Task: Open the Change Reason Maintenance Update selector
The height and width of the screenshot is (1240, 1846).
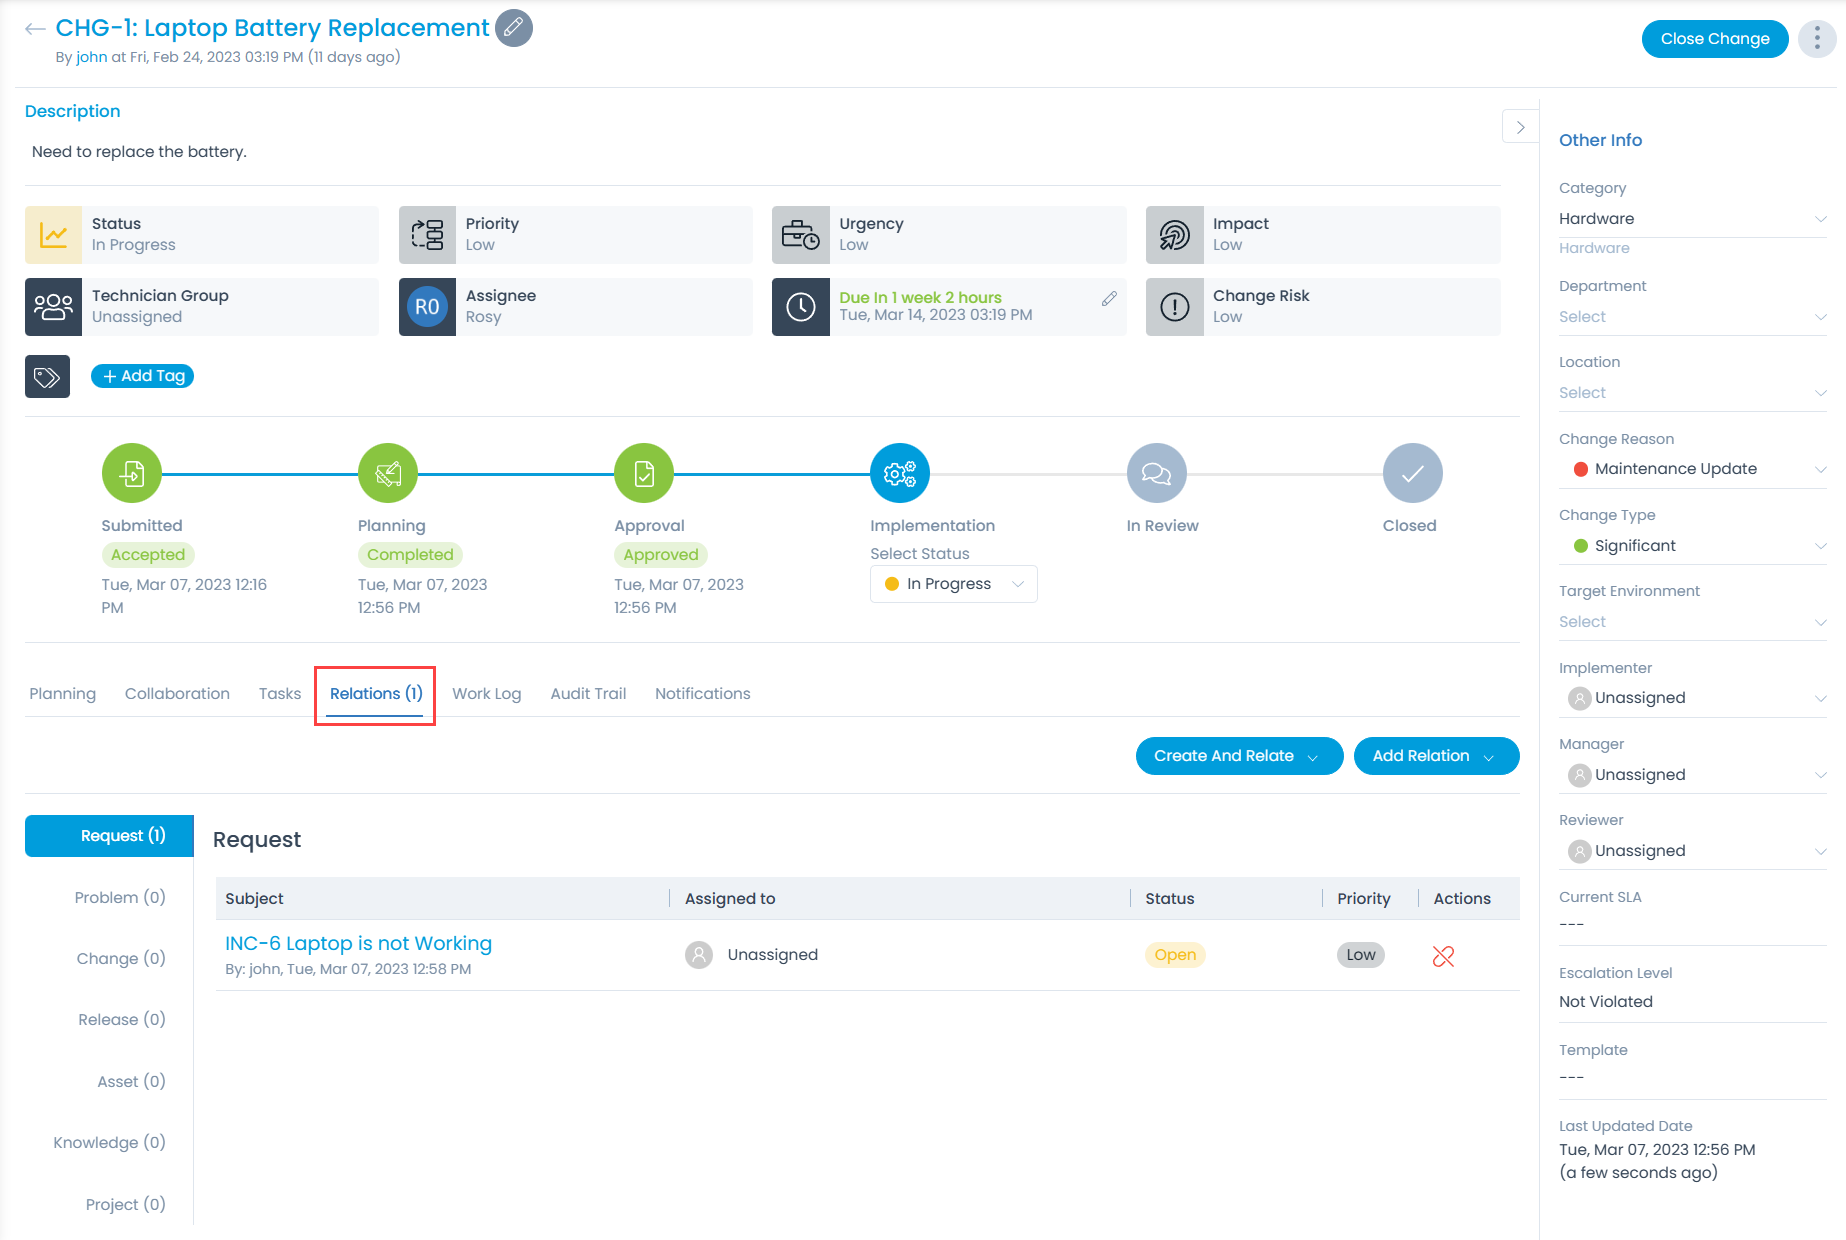Action: pyautogui.click(x=1692, y=469)
